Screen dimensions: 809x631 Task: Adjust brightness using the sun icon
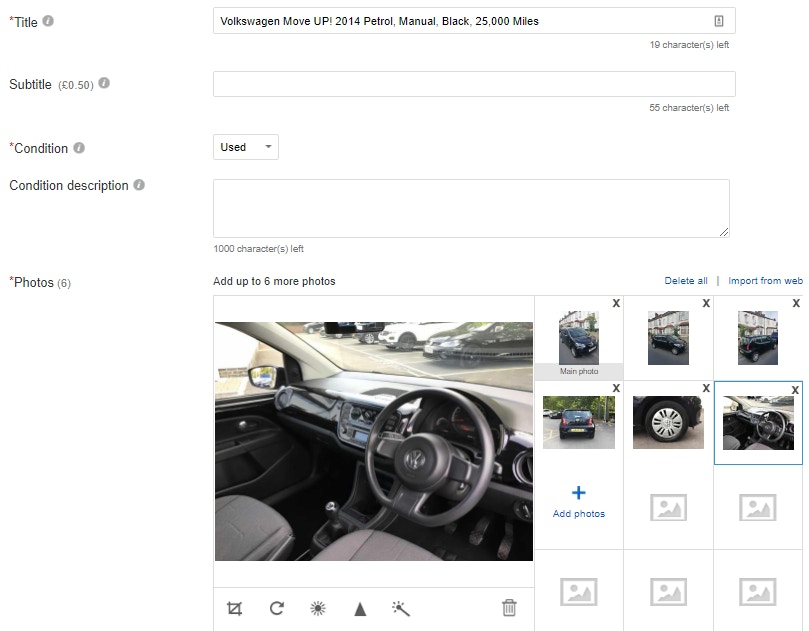click(x=318, y=609)
